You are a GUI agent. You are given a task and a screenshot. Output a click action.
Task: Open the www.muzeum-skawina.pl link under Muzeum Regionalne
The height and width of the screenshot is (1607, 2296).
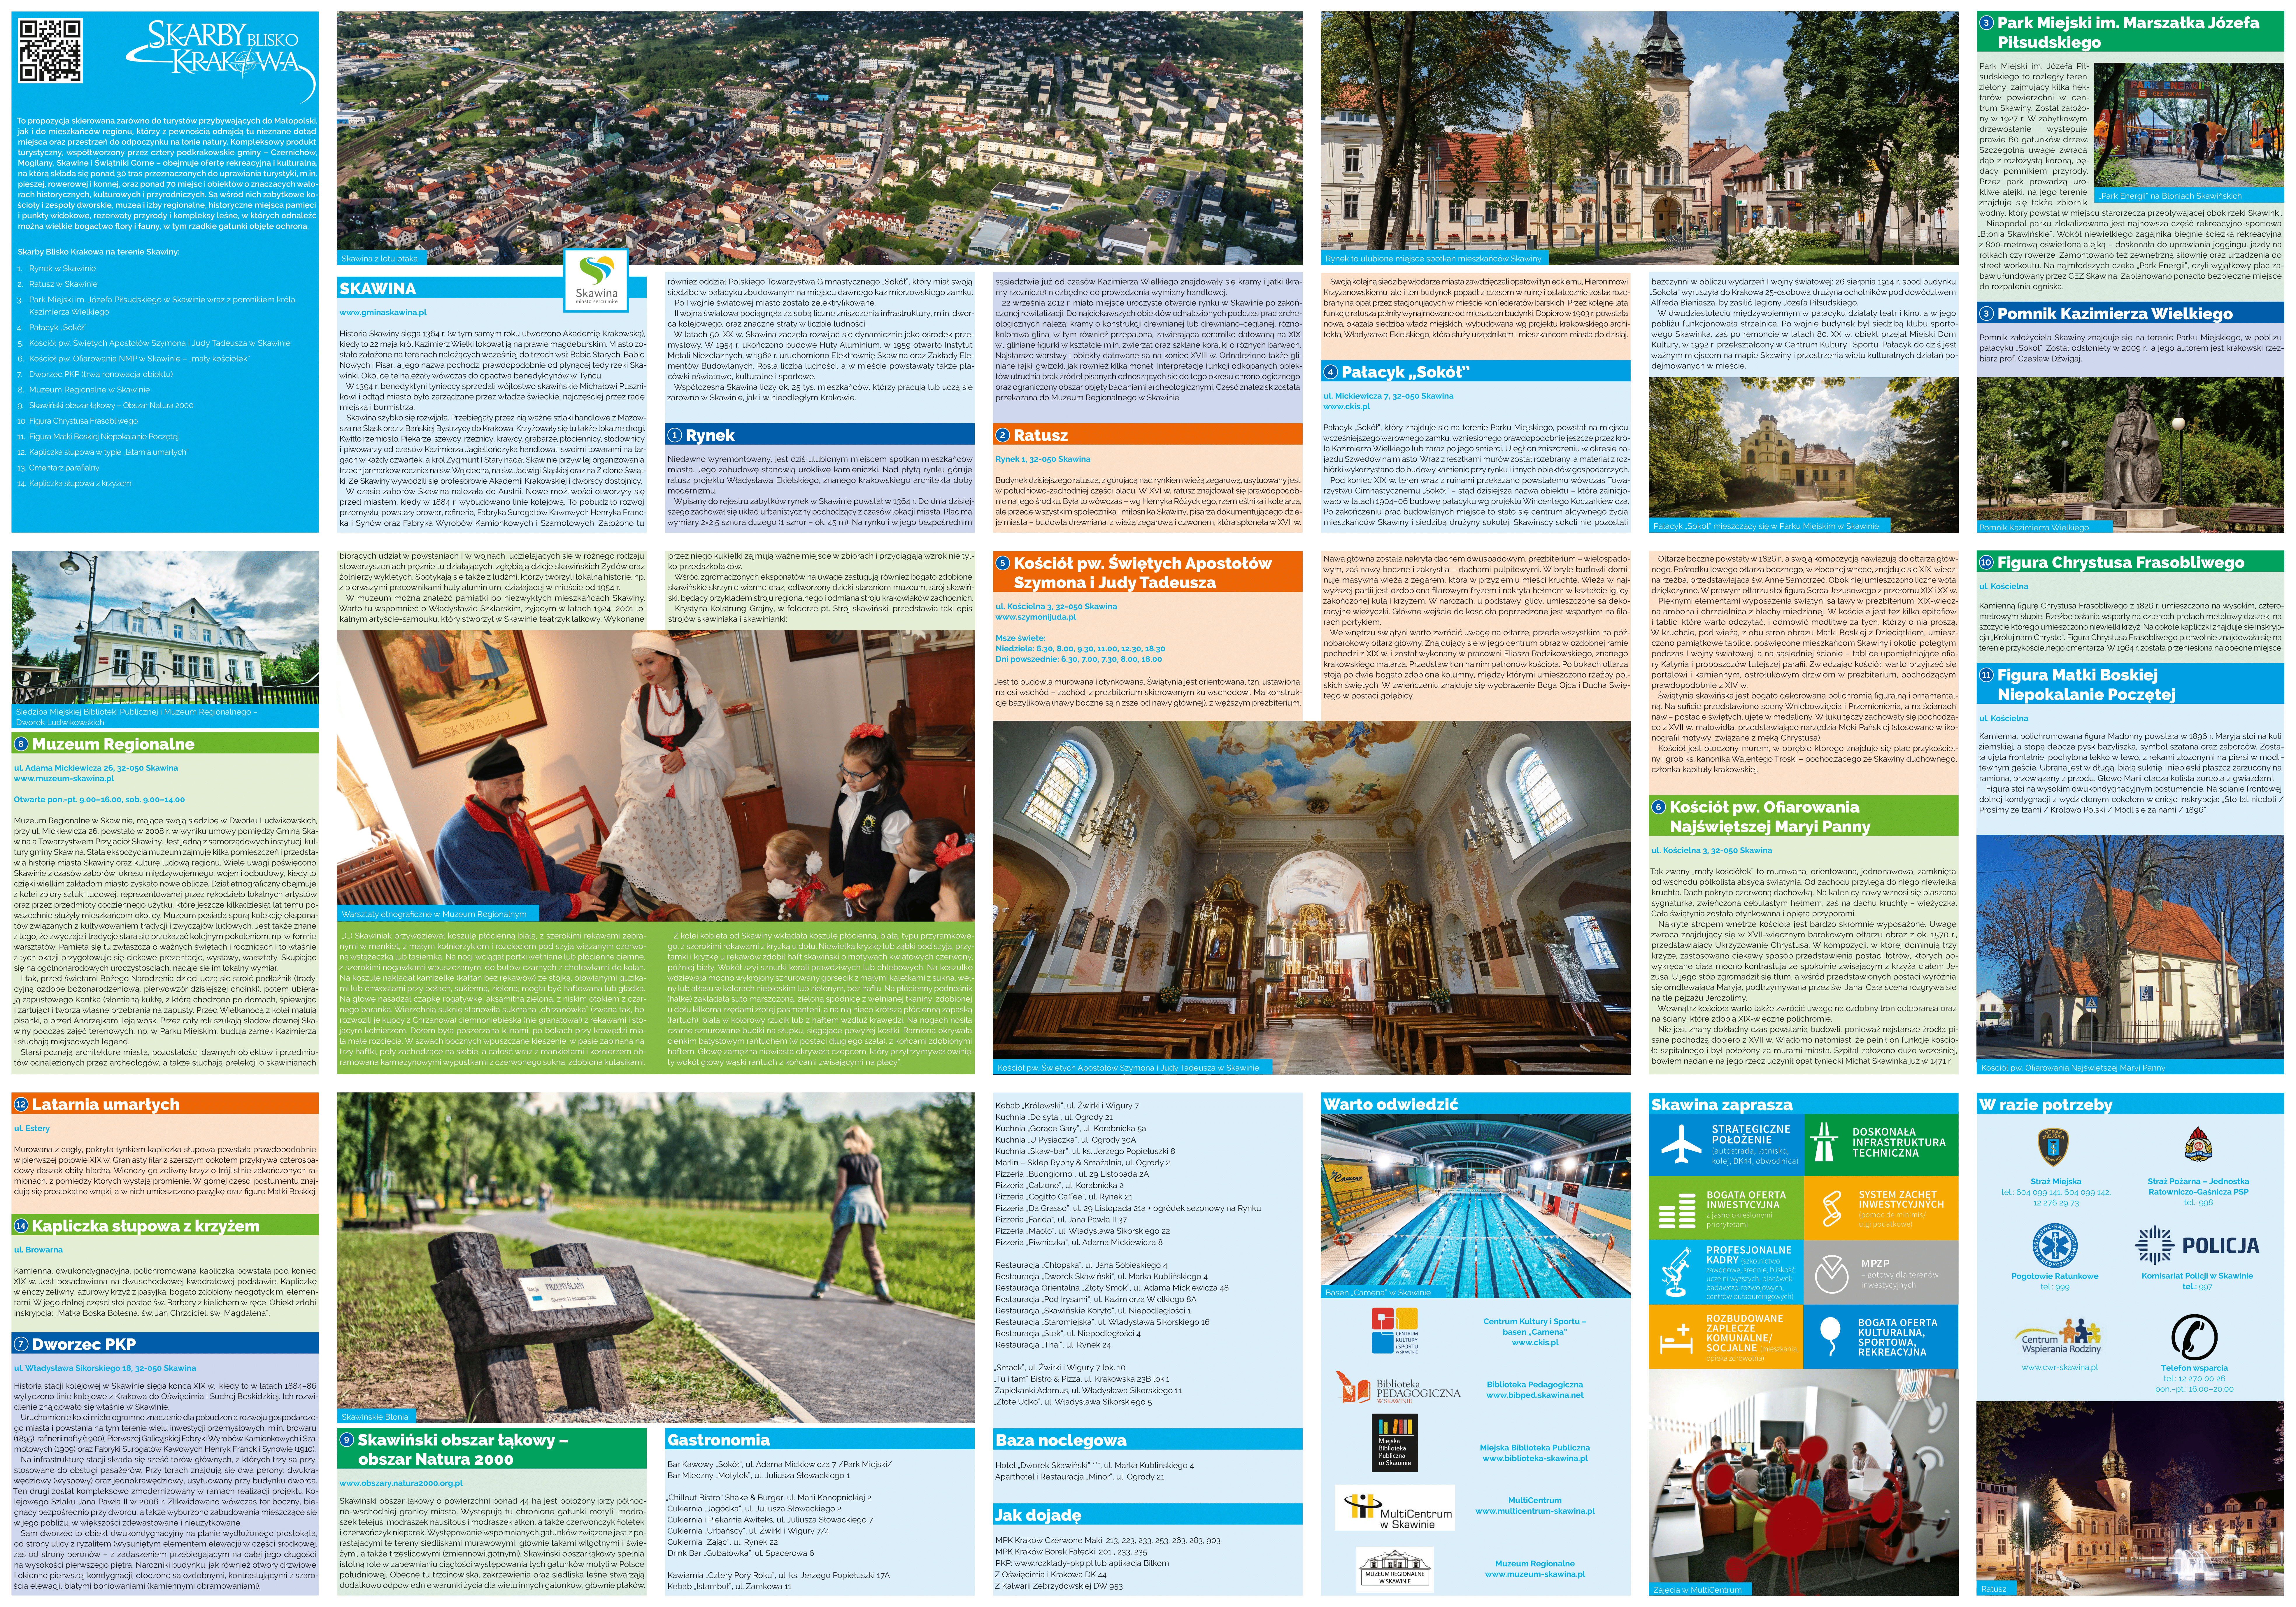(x=64, y=779)
